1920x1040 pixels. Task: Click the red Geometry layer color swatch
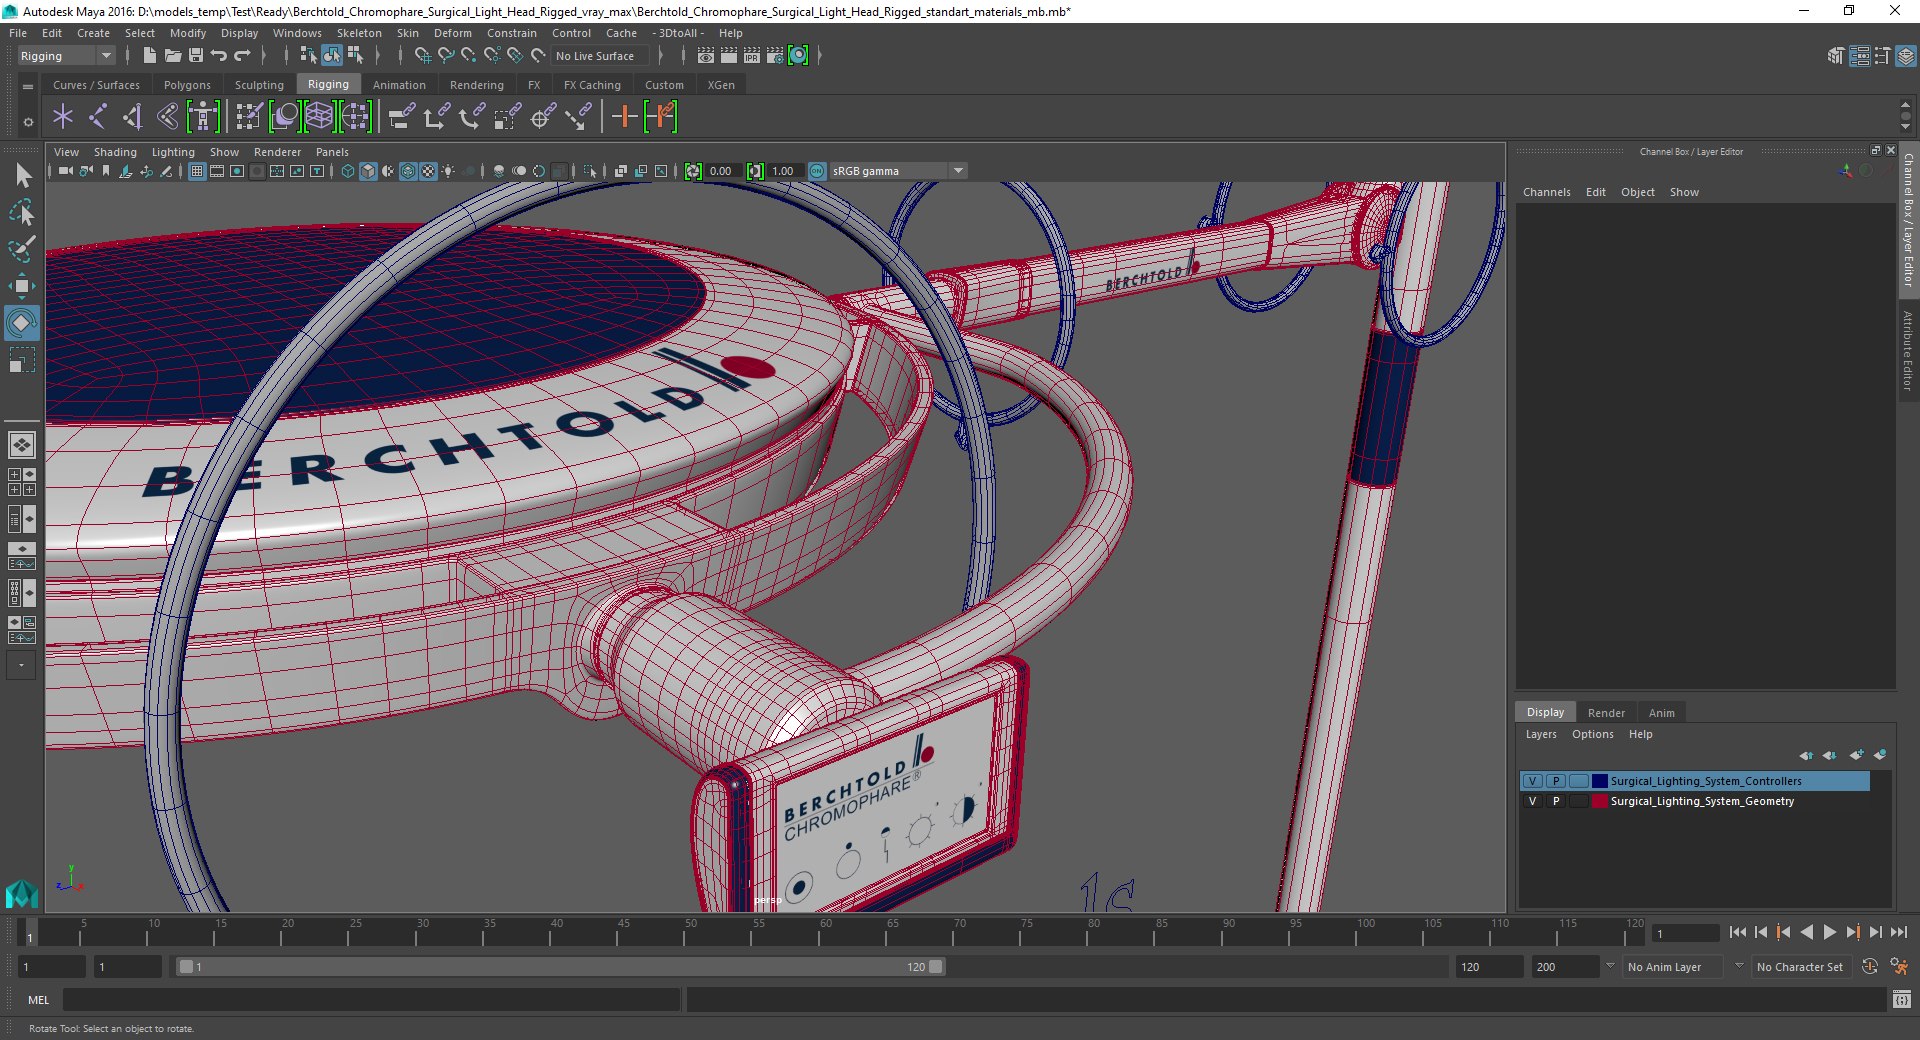1600,801
